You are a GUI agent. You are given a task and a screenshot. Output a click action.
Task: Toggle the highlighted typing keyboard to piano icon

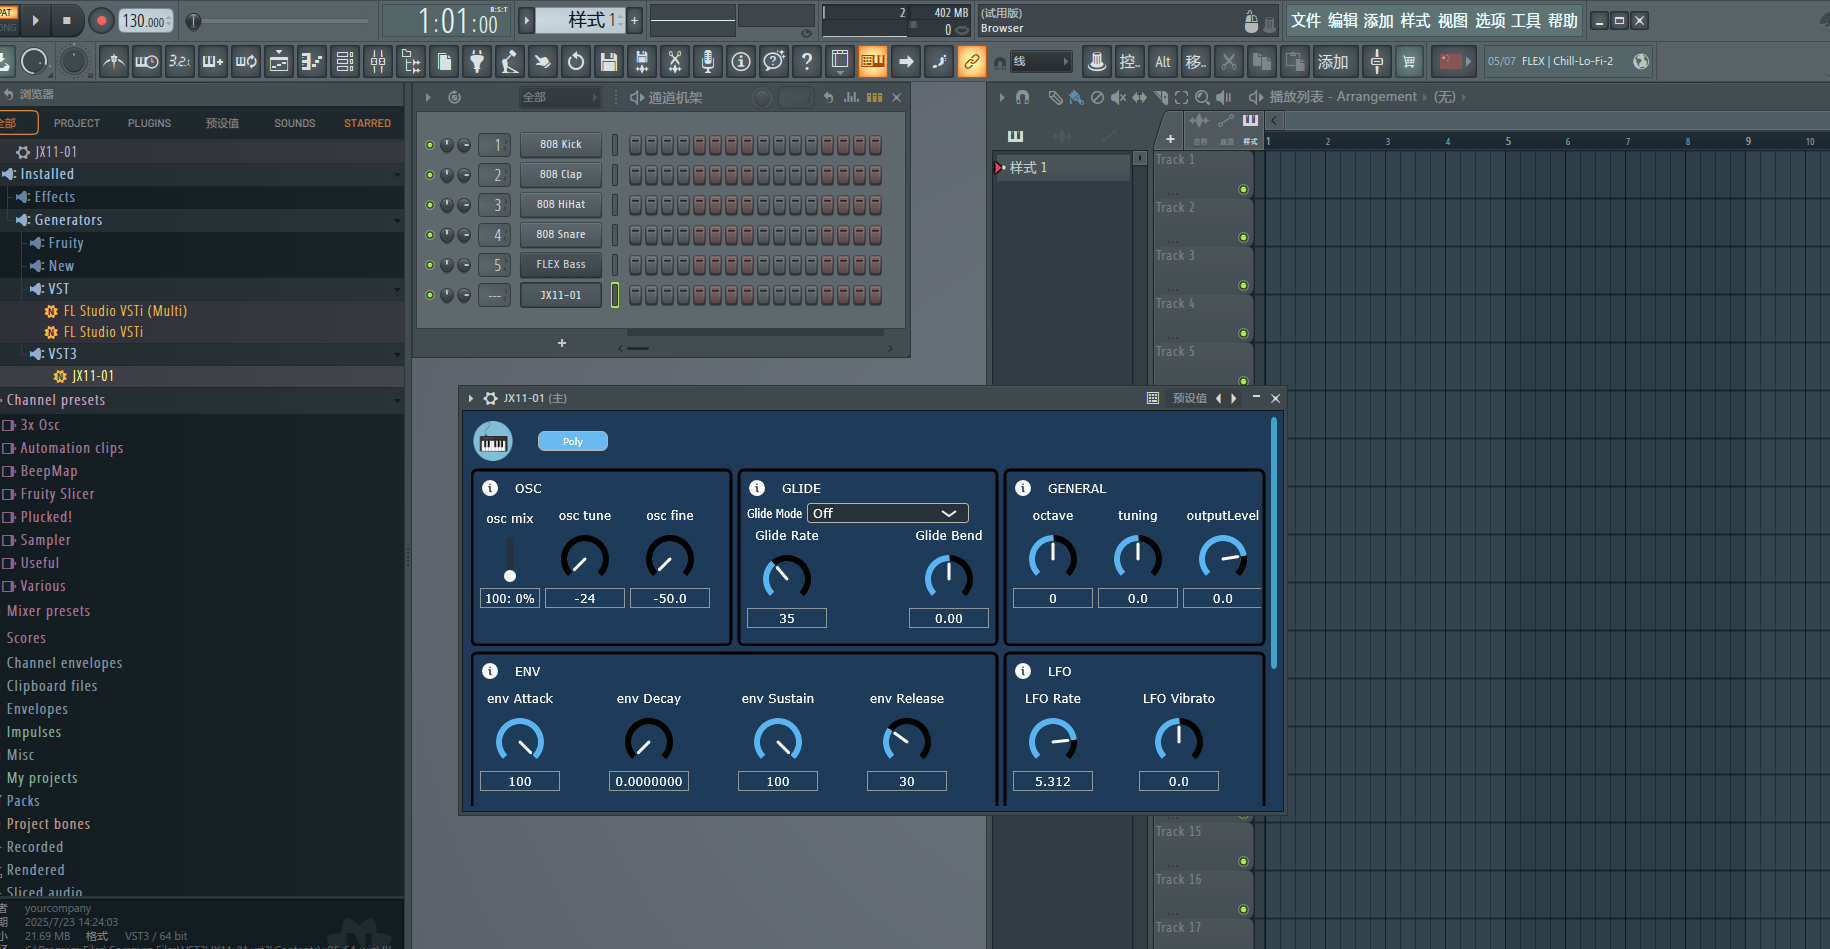click(873, 62)
